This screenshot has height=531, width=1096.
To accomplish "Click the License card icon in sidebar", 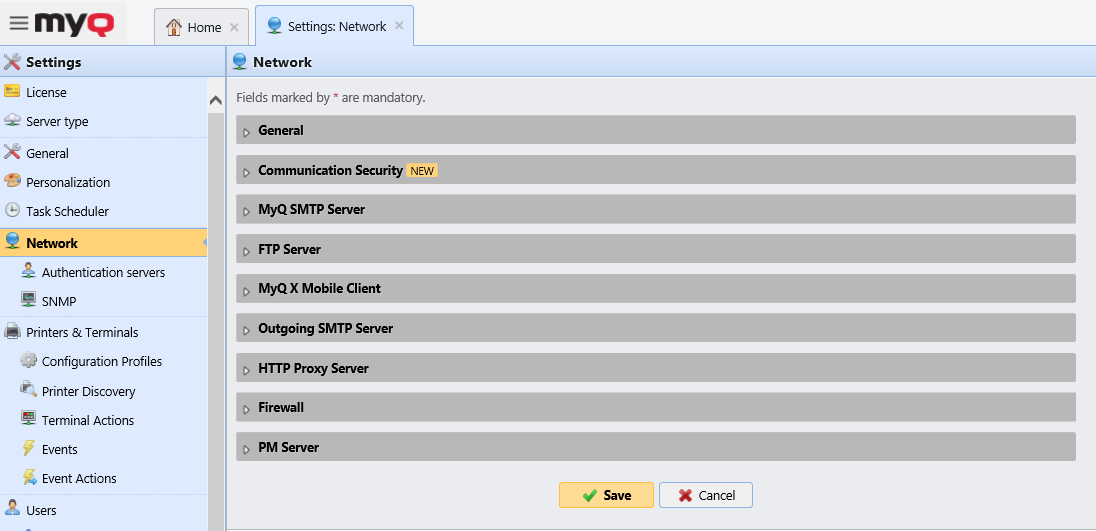I will tap(12, 92).
